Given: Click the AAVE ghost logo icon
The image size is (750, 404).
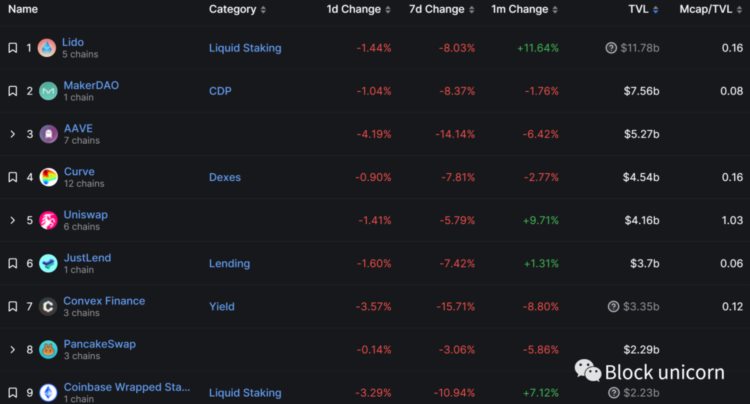Looking at the screenshot, I should pos(47,134).
